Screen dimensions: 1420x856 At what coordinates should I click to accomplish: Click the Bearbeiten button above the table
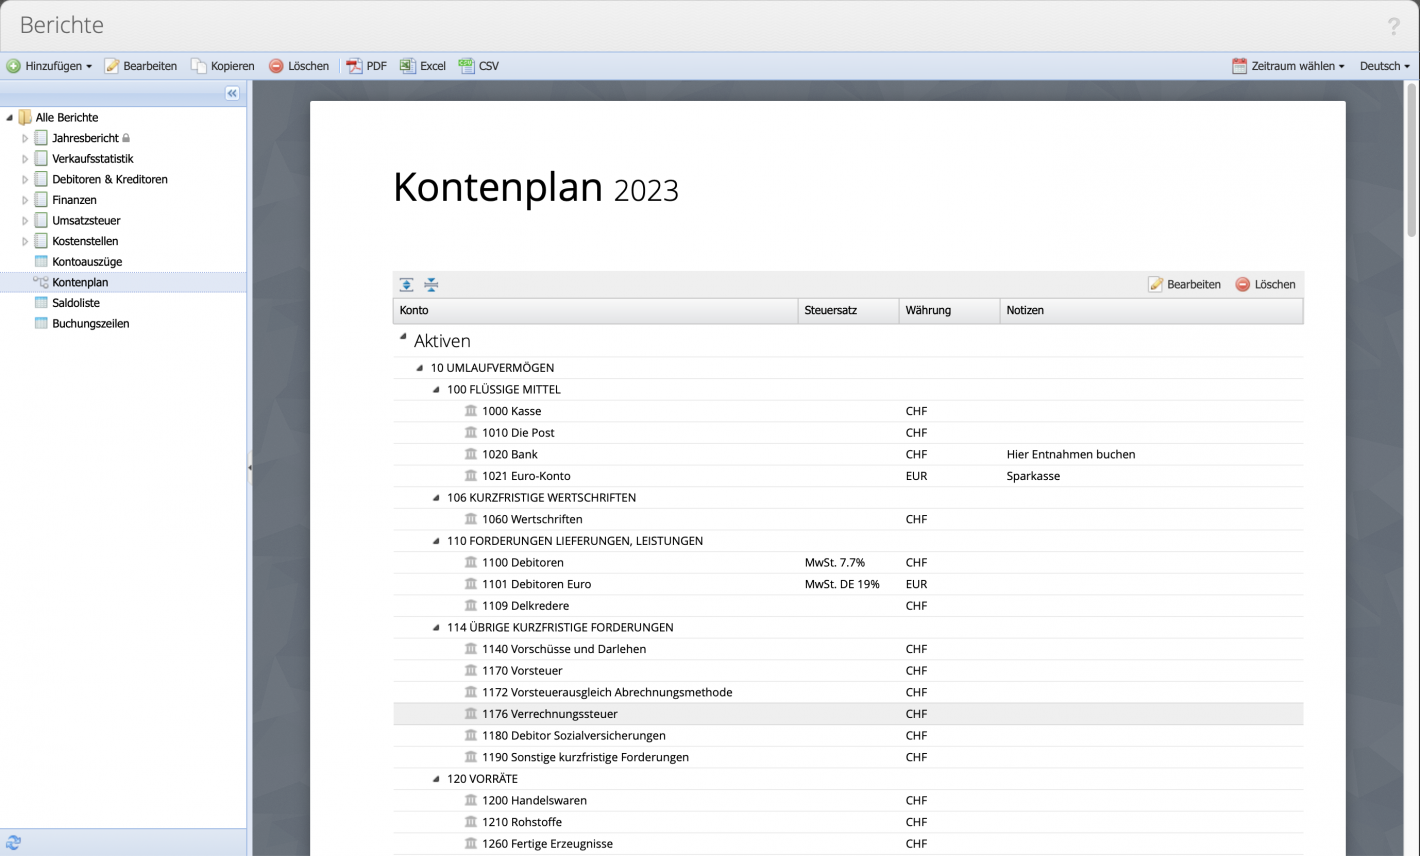click(1184, 284)
